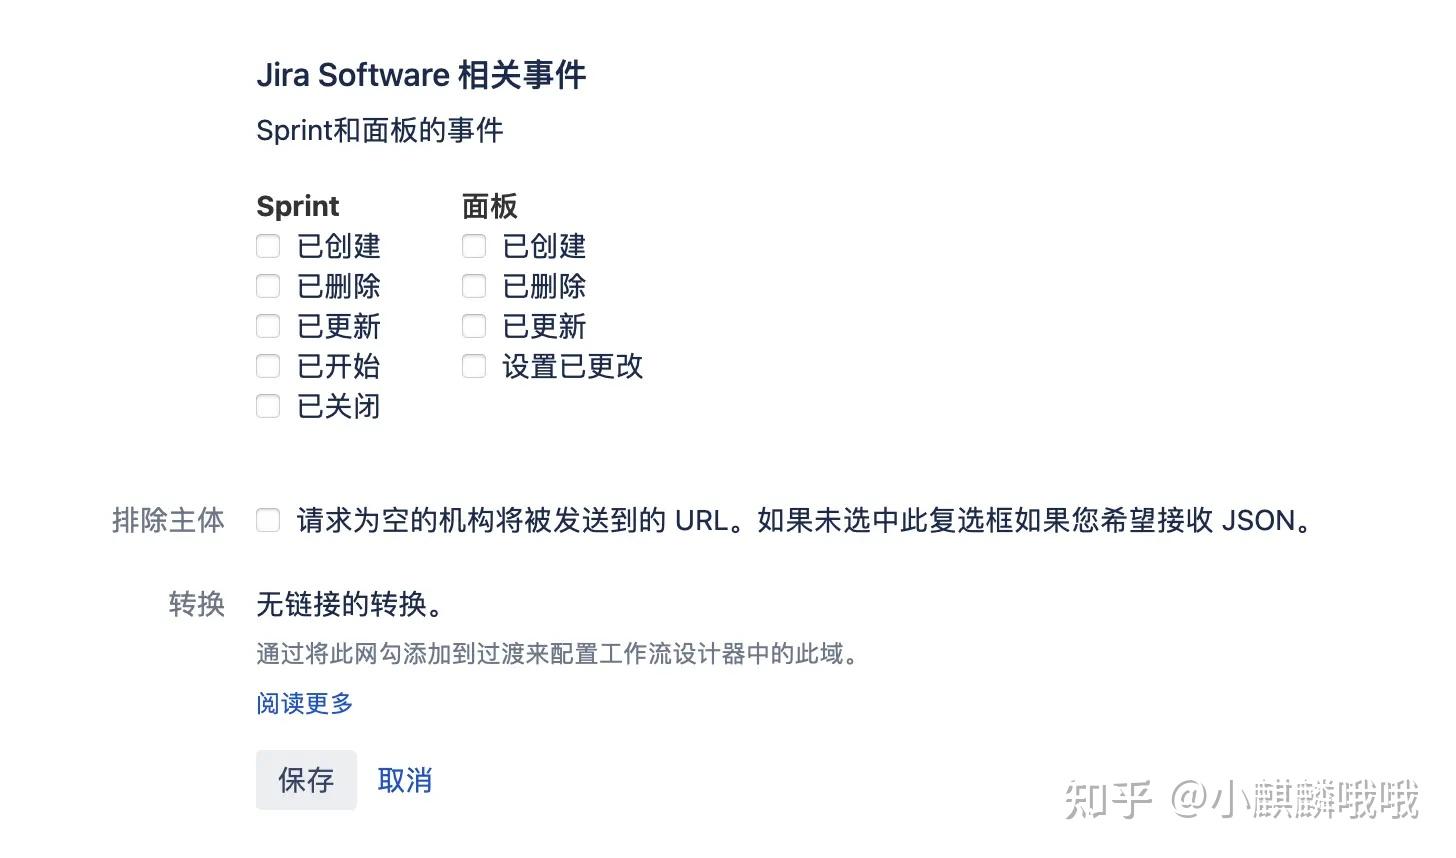Open the 阅读更多 link
Screen dimensions: 1456x858
[x=304, y=704]
